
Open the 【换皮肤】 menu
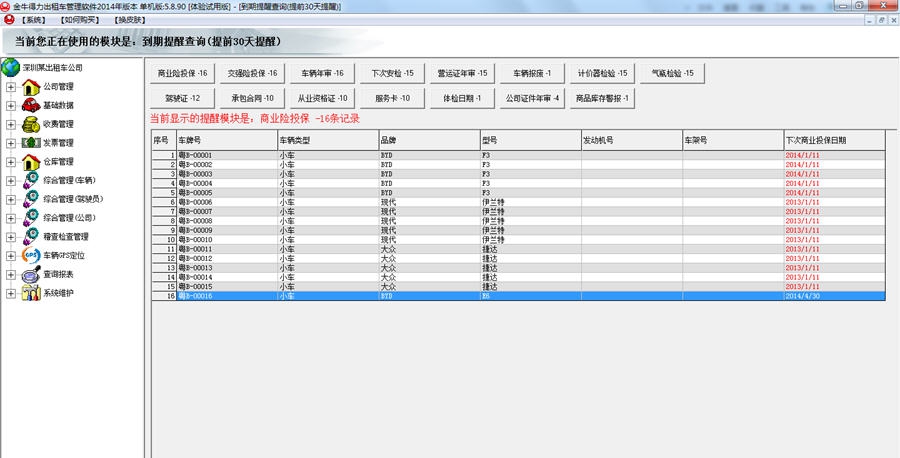coord(129,20)
